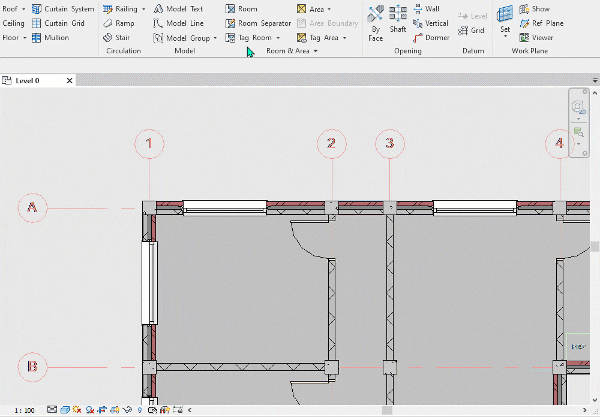Expand the Room & Area panel arrow
Image resolution: width=600 pixels, height=417 pixels.
(316, 51)
